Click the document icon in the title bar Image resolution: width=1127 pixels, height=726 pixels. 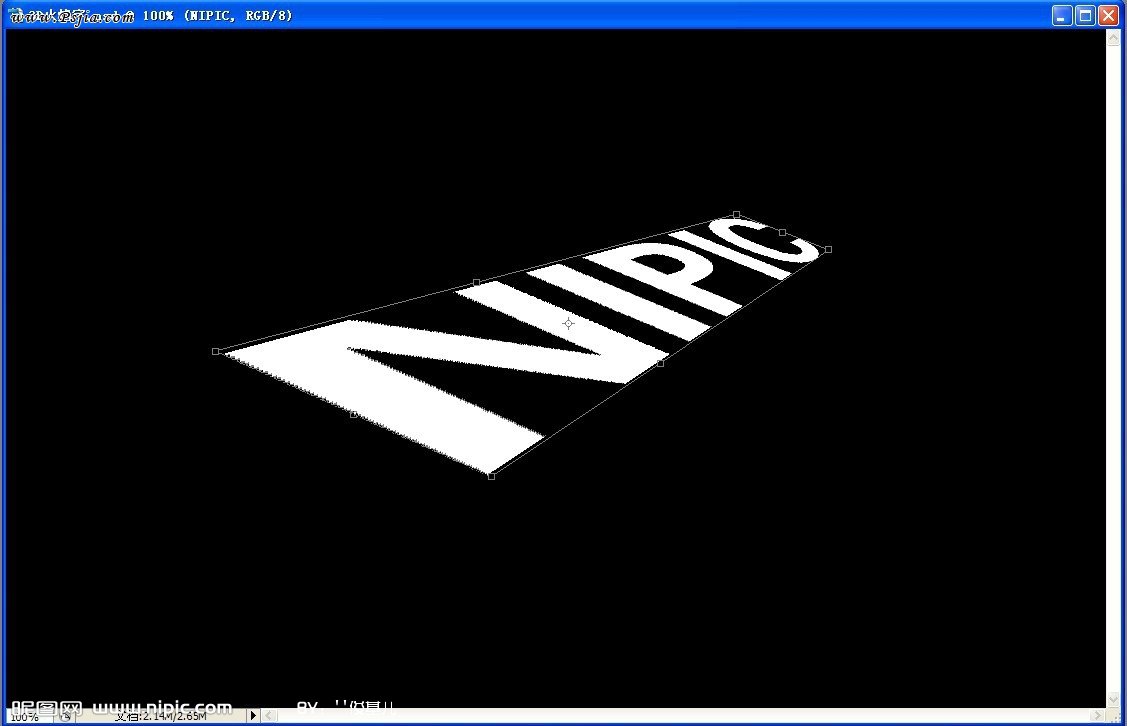[16, 14]
